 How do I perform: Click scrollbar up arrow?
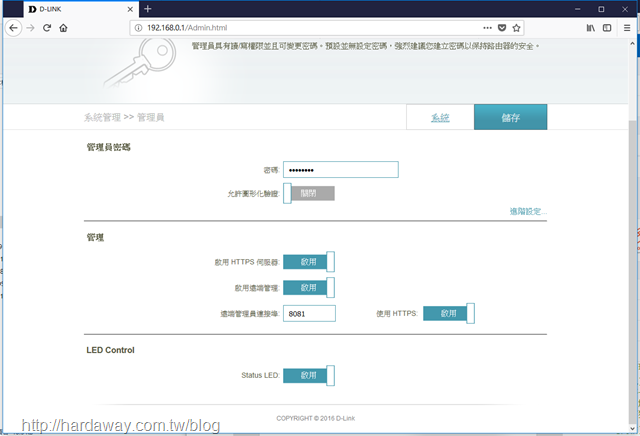[x=633, y=43]
